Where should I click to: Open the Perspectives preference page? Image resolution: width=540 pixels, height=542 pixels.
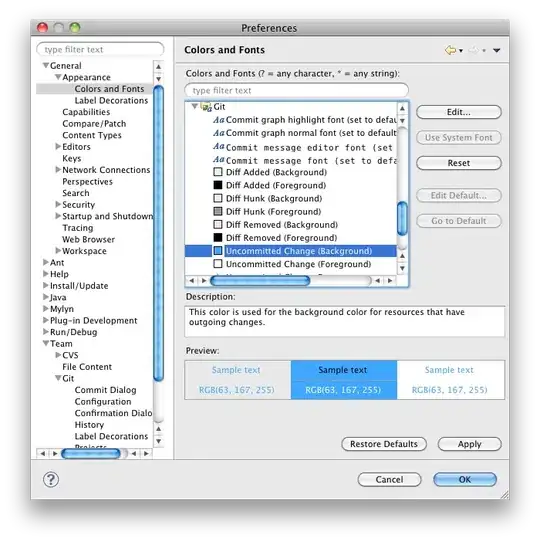pos(87,181)
